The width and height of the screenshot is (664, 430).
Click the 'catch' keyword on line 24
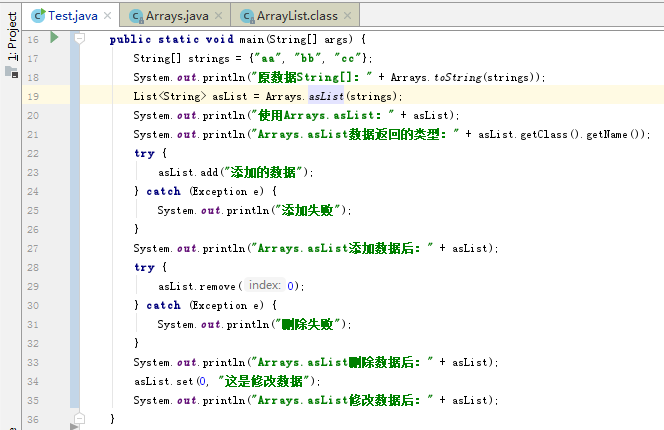pyautogui.click(x=163, y=191)
